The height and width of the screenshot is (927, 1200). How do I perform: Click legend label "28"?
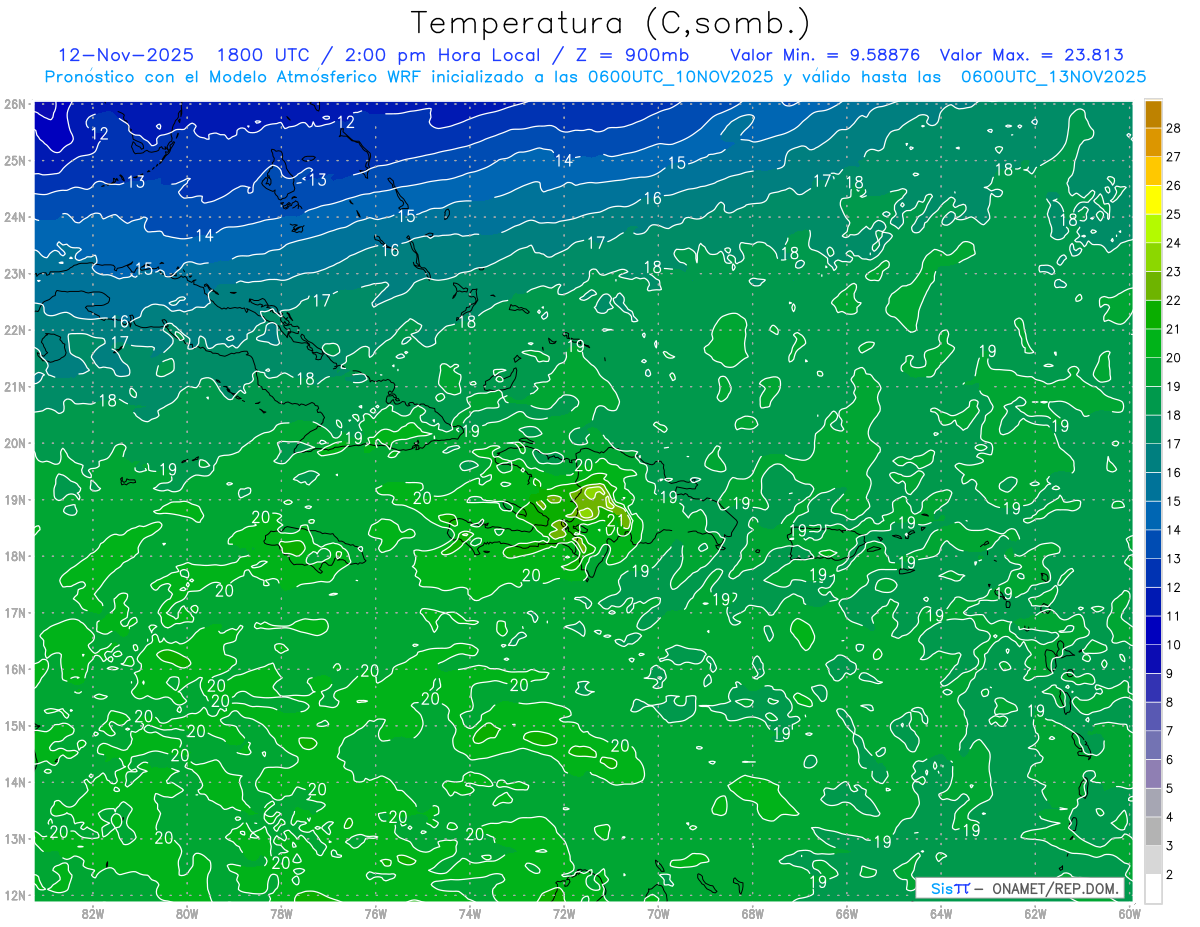1173,128
